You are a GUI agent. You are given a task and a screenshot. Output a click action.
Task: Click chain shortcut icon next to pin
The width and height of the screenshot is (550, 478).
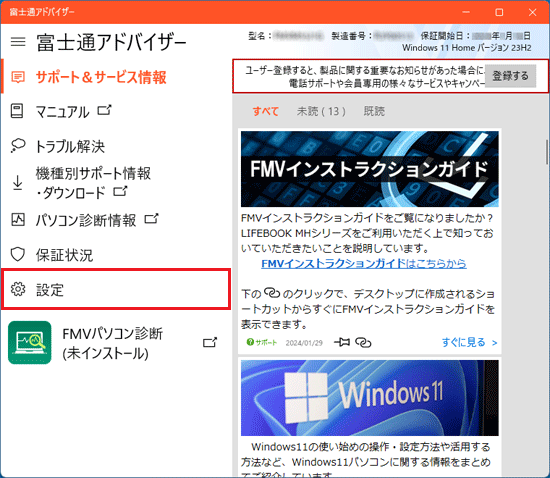[x=363, y=342]
